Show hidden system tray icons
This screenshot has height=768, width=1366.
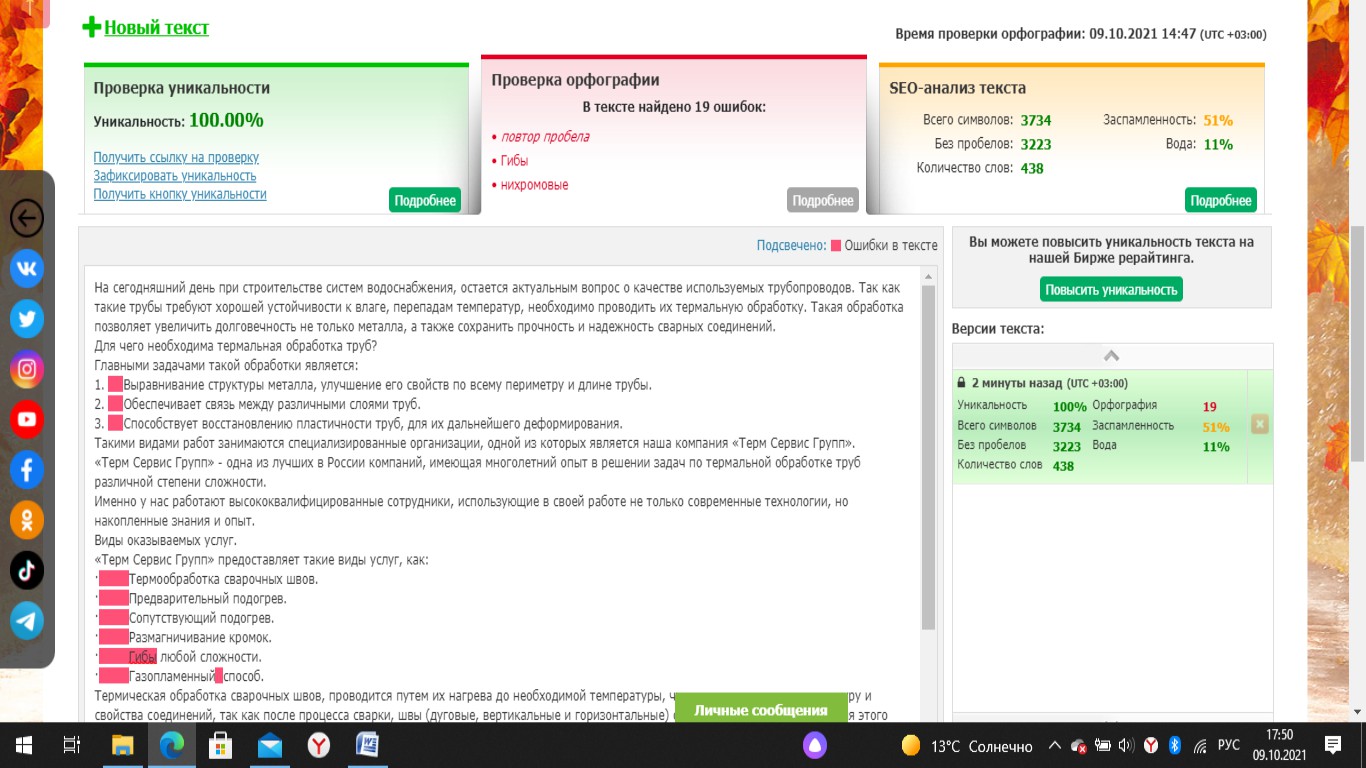(x=1054, y=745)
